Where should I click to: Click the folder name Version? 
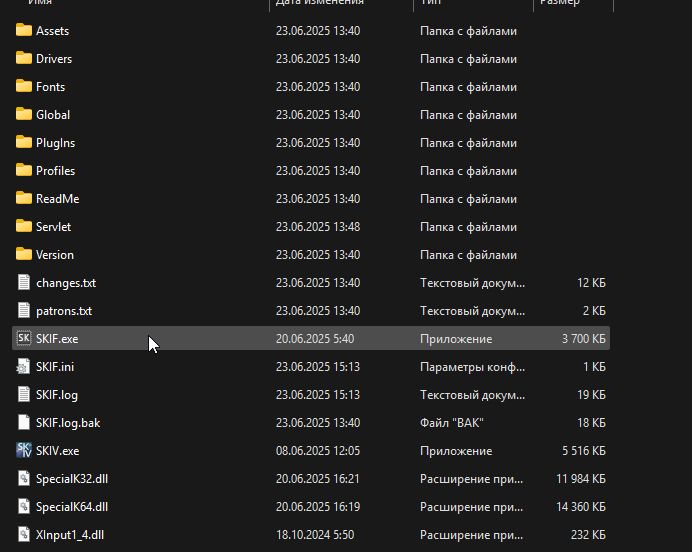pyautogui.click(x=55, y=255)
